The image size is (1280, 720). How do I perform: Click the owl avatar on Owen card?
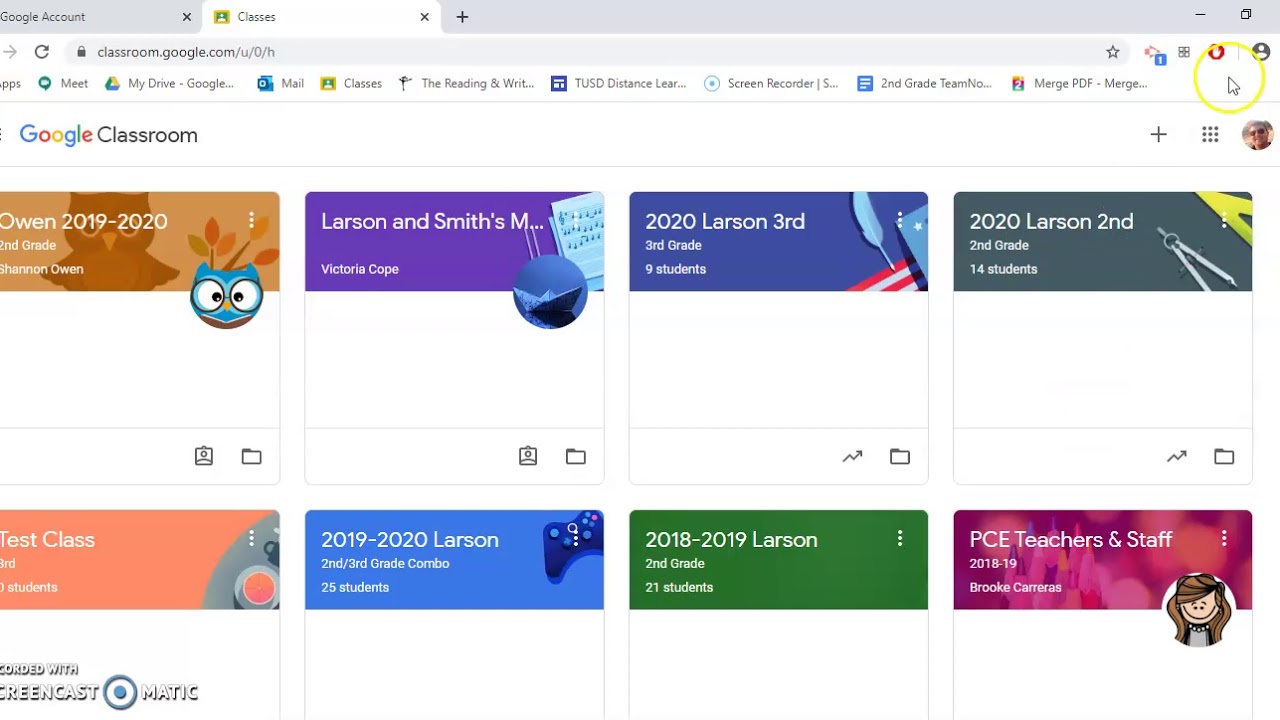[227, 291]
